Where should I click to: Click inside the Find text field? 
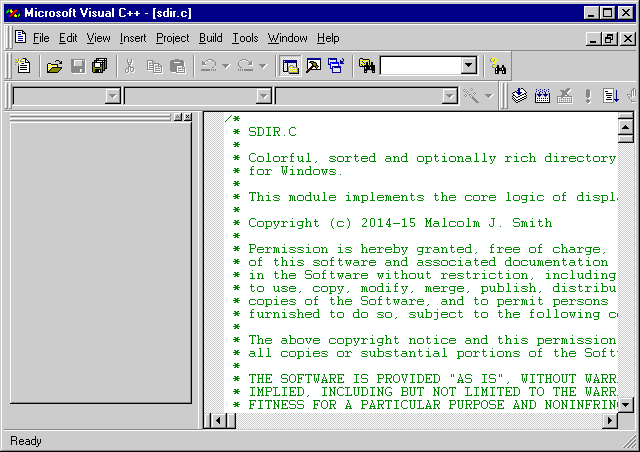(420, 65)
